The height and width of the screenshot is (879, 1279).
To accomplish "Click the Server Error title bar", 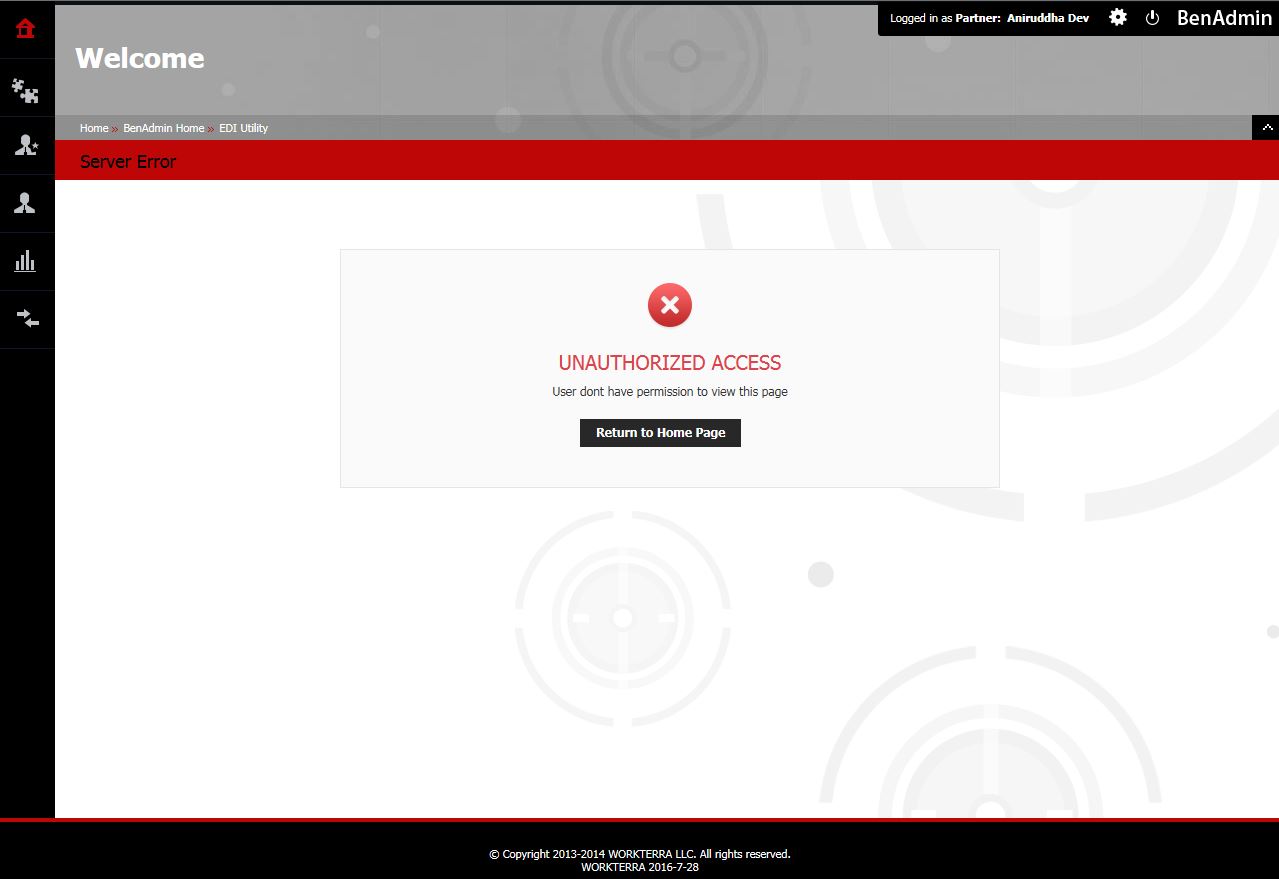I will tap(128, 161).
